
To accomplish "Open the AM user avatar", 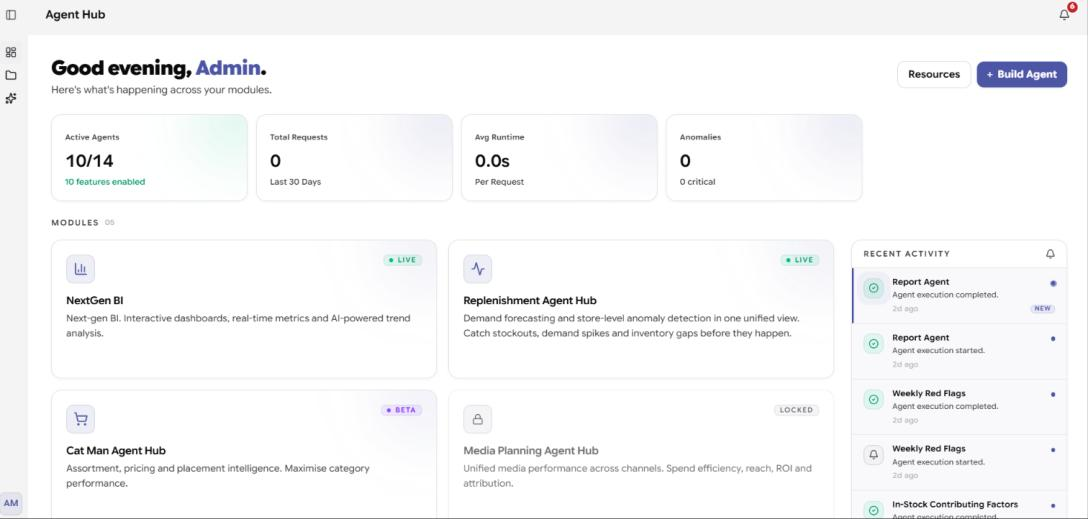I will pyautogui.click(x=11, y=503).
